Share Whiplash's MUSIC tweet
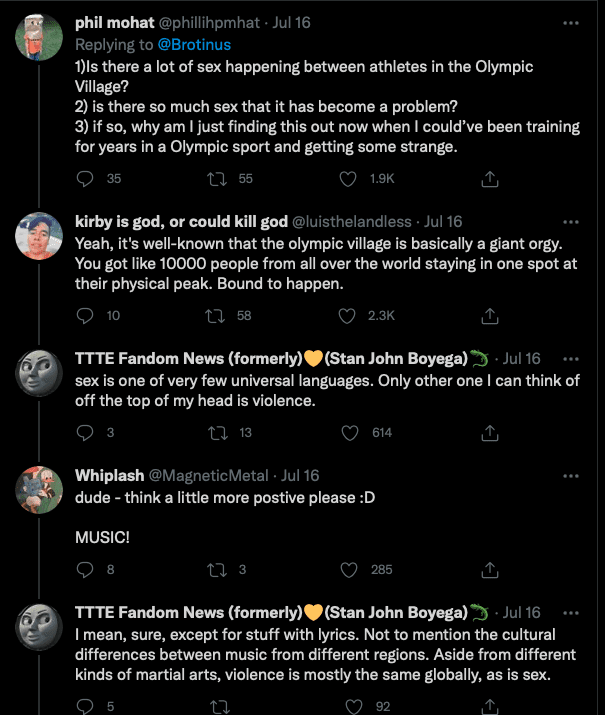This screenshot has height=715, width=605. tap(490, 569)
